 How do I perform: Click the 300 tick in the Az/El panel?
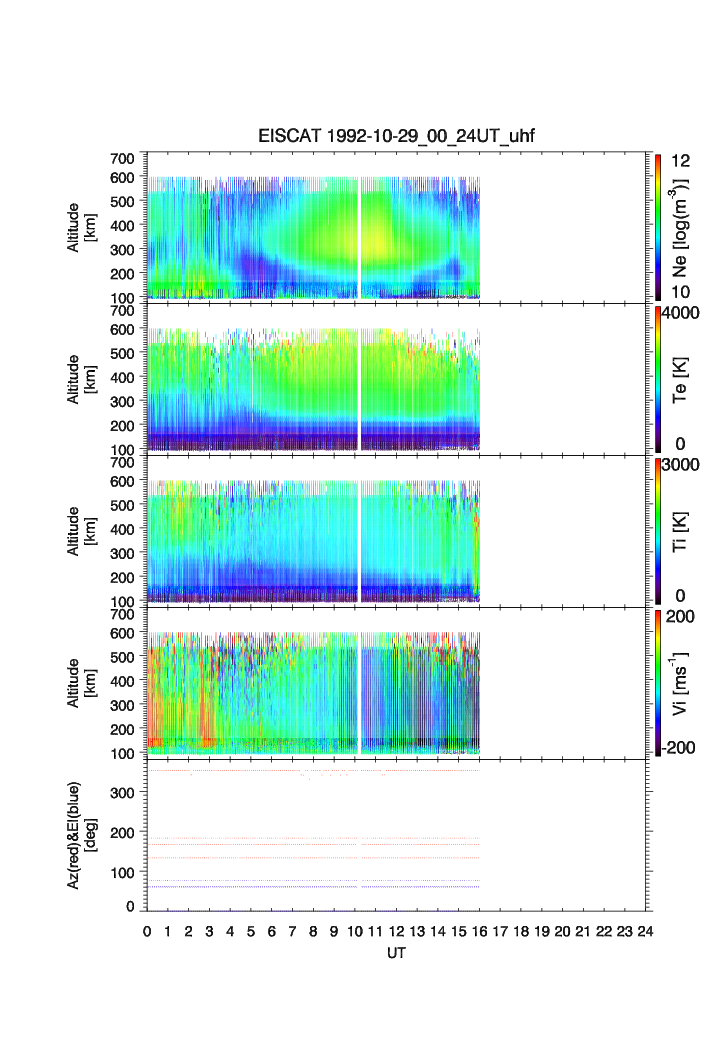(x=123, y=793)
